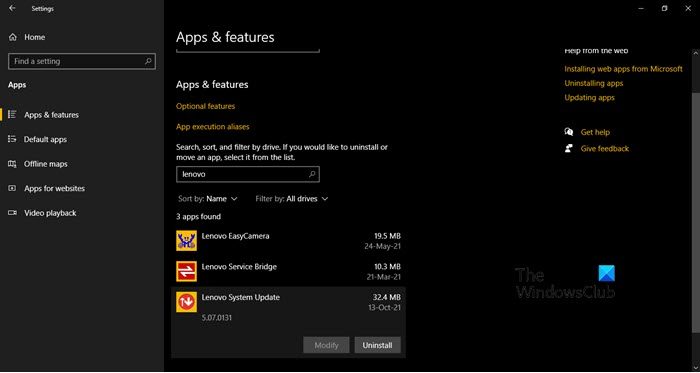Image resolution: width=700 pixels, height=373 pixels.
Task: Open the Updating apps help link
Action: (x=589, y=98)
